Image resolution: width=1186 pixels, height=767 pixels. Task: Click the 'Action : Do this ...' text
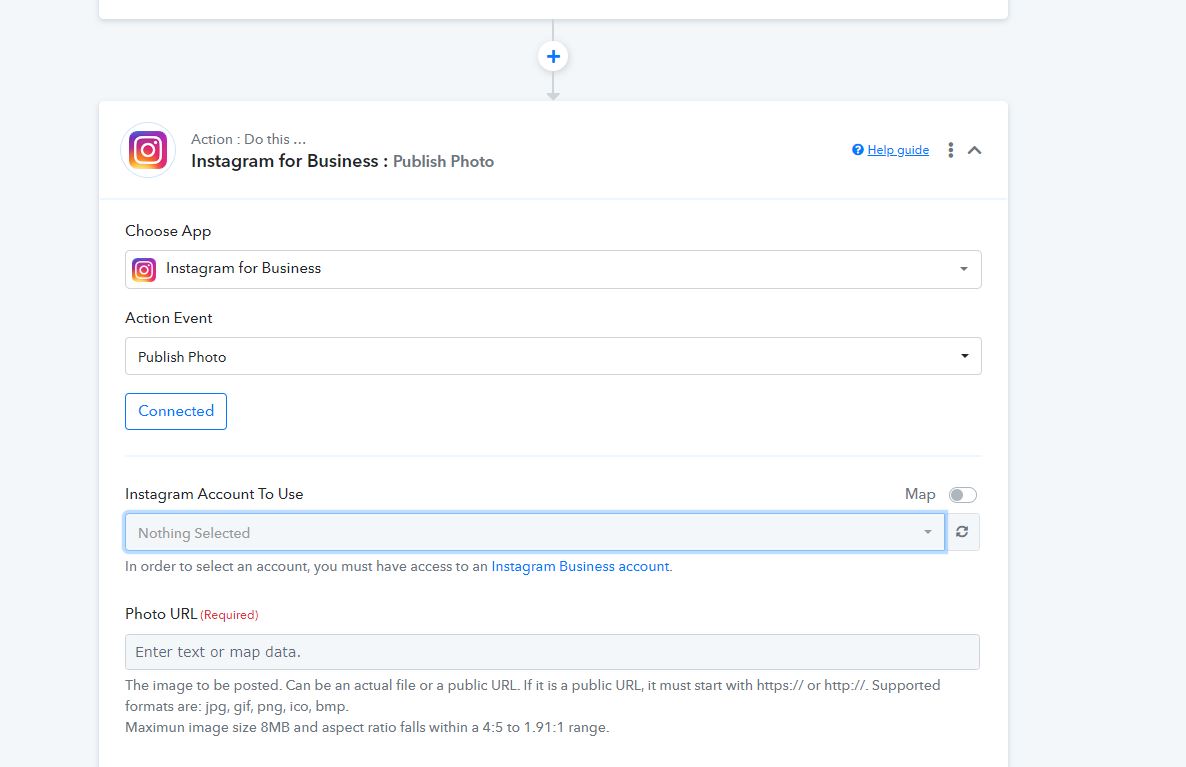pyautogui.click(x=248, y=139)
